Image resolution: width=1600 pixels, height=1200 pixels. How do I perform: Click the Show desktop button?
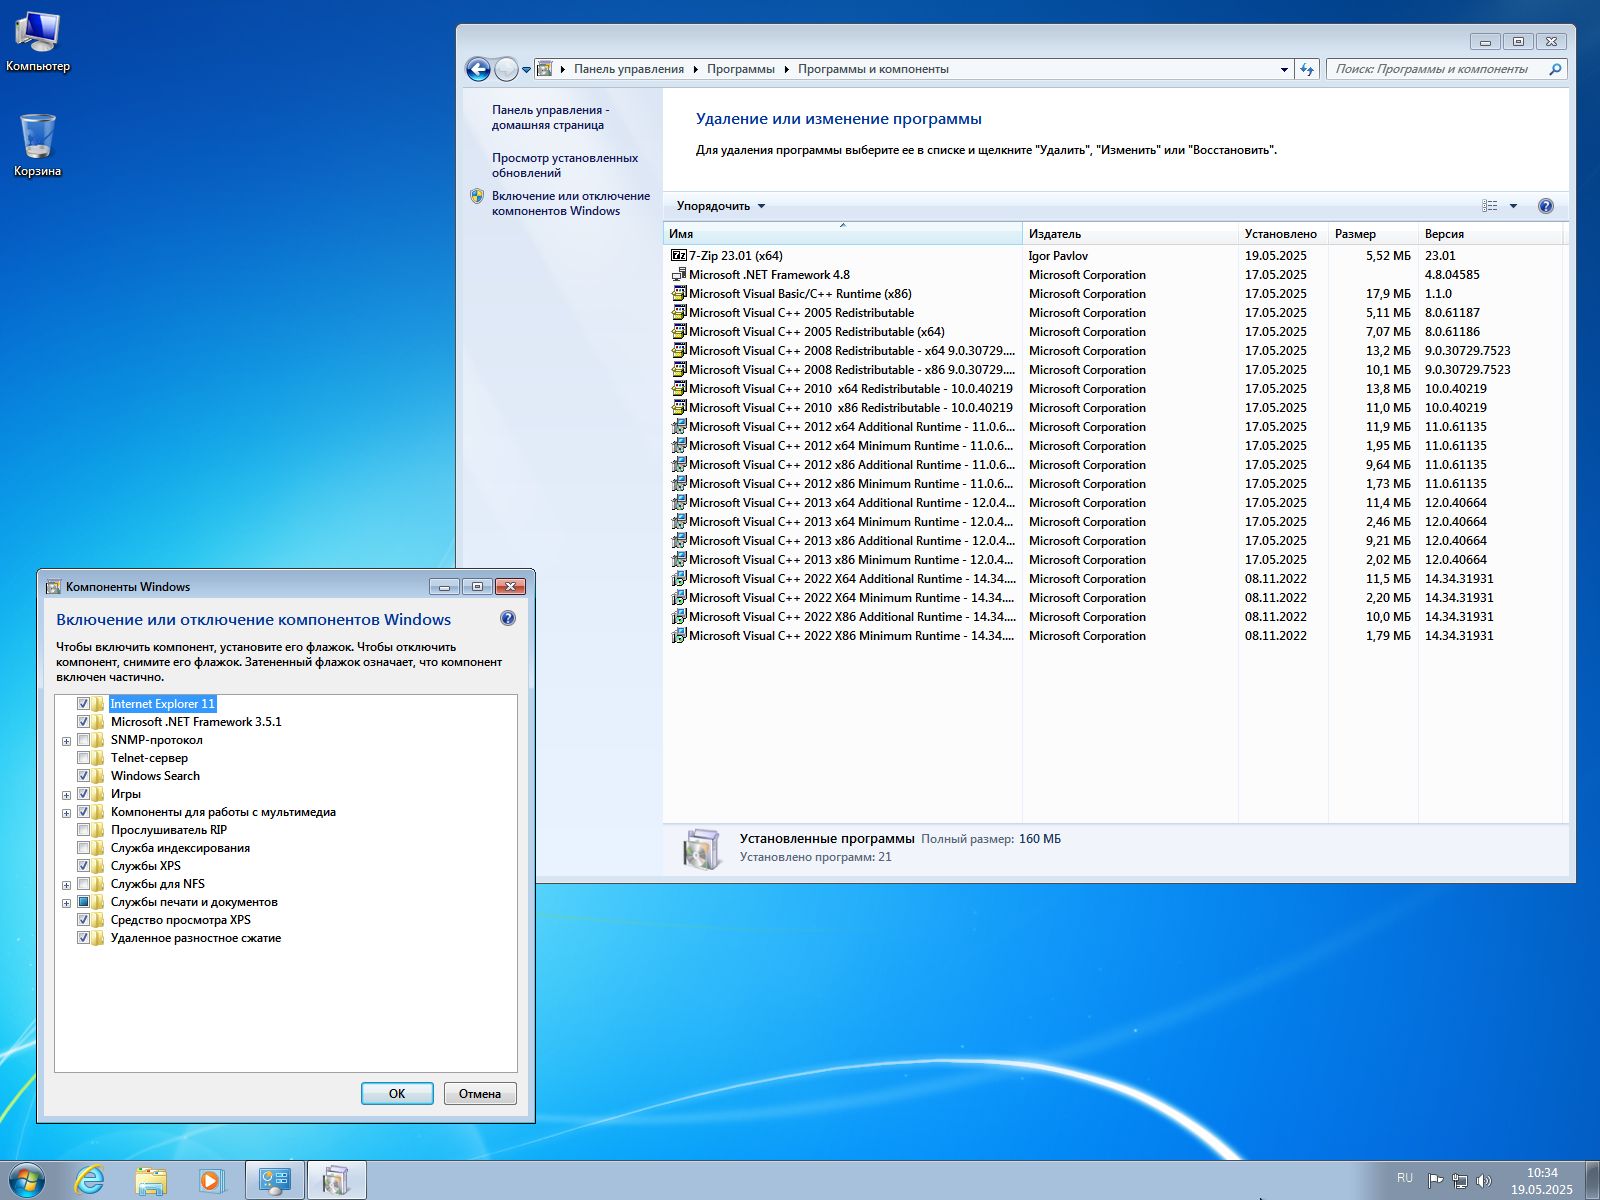1592,1181
